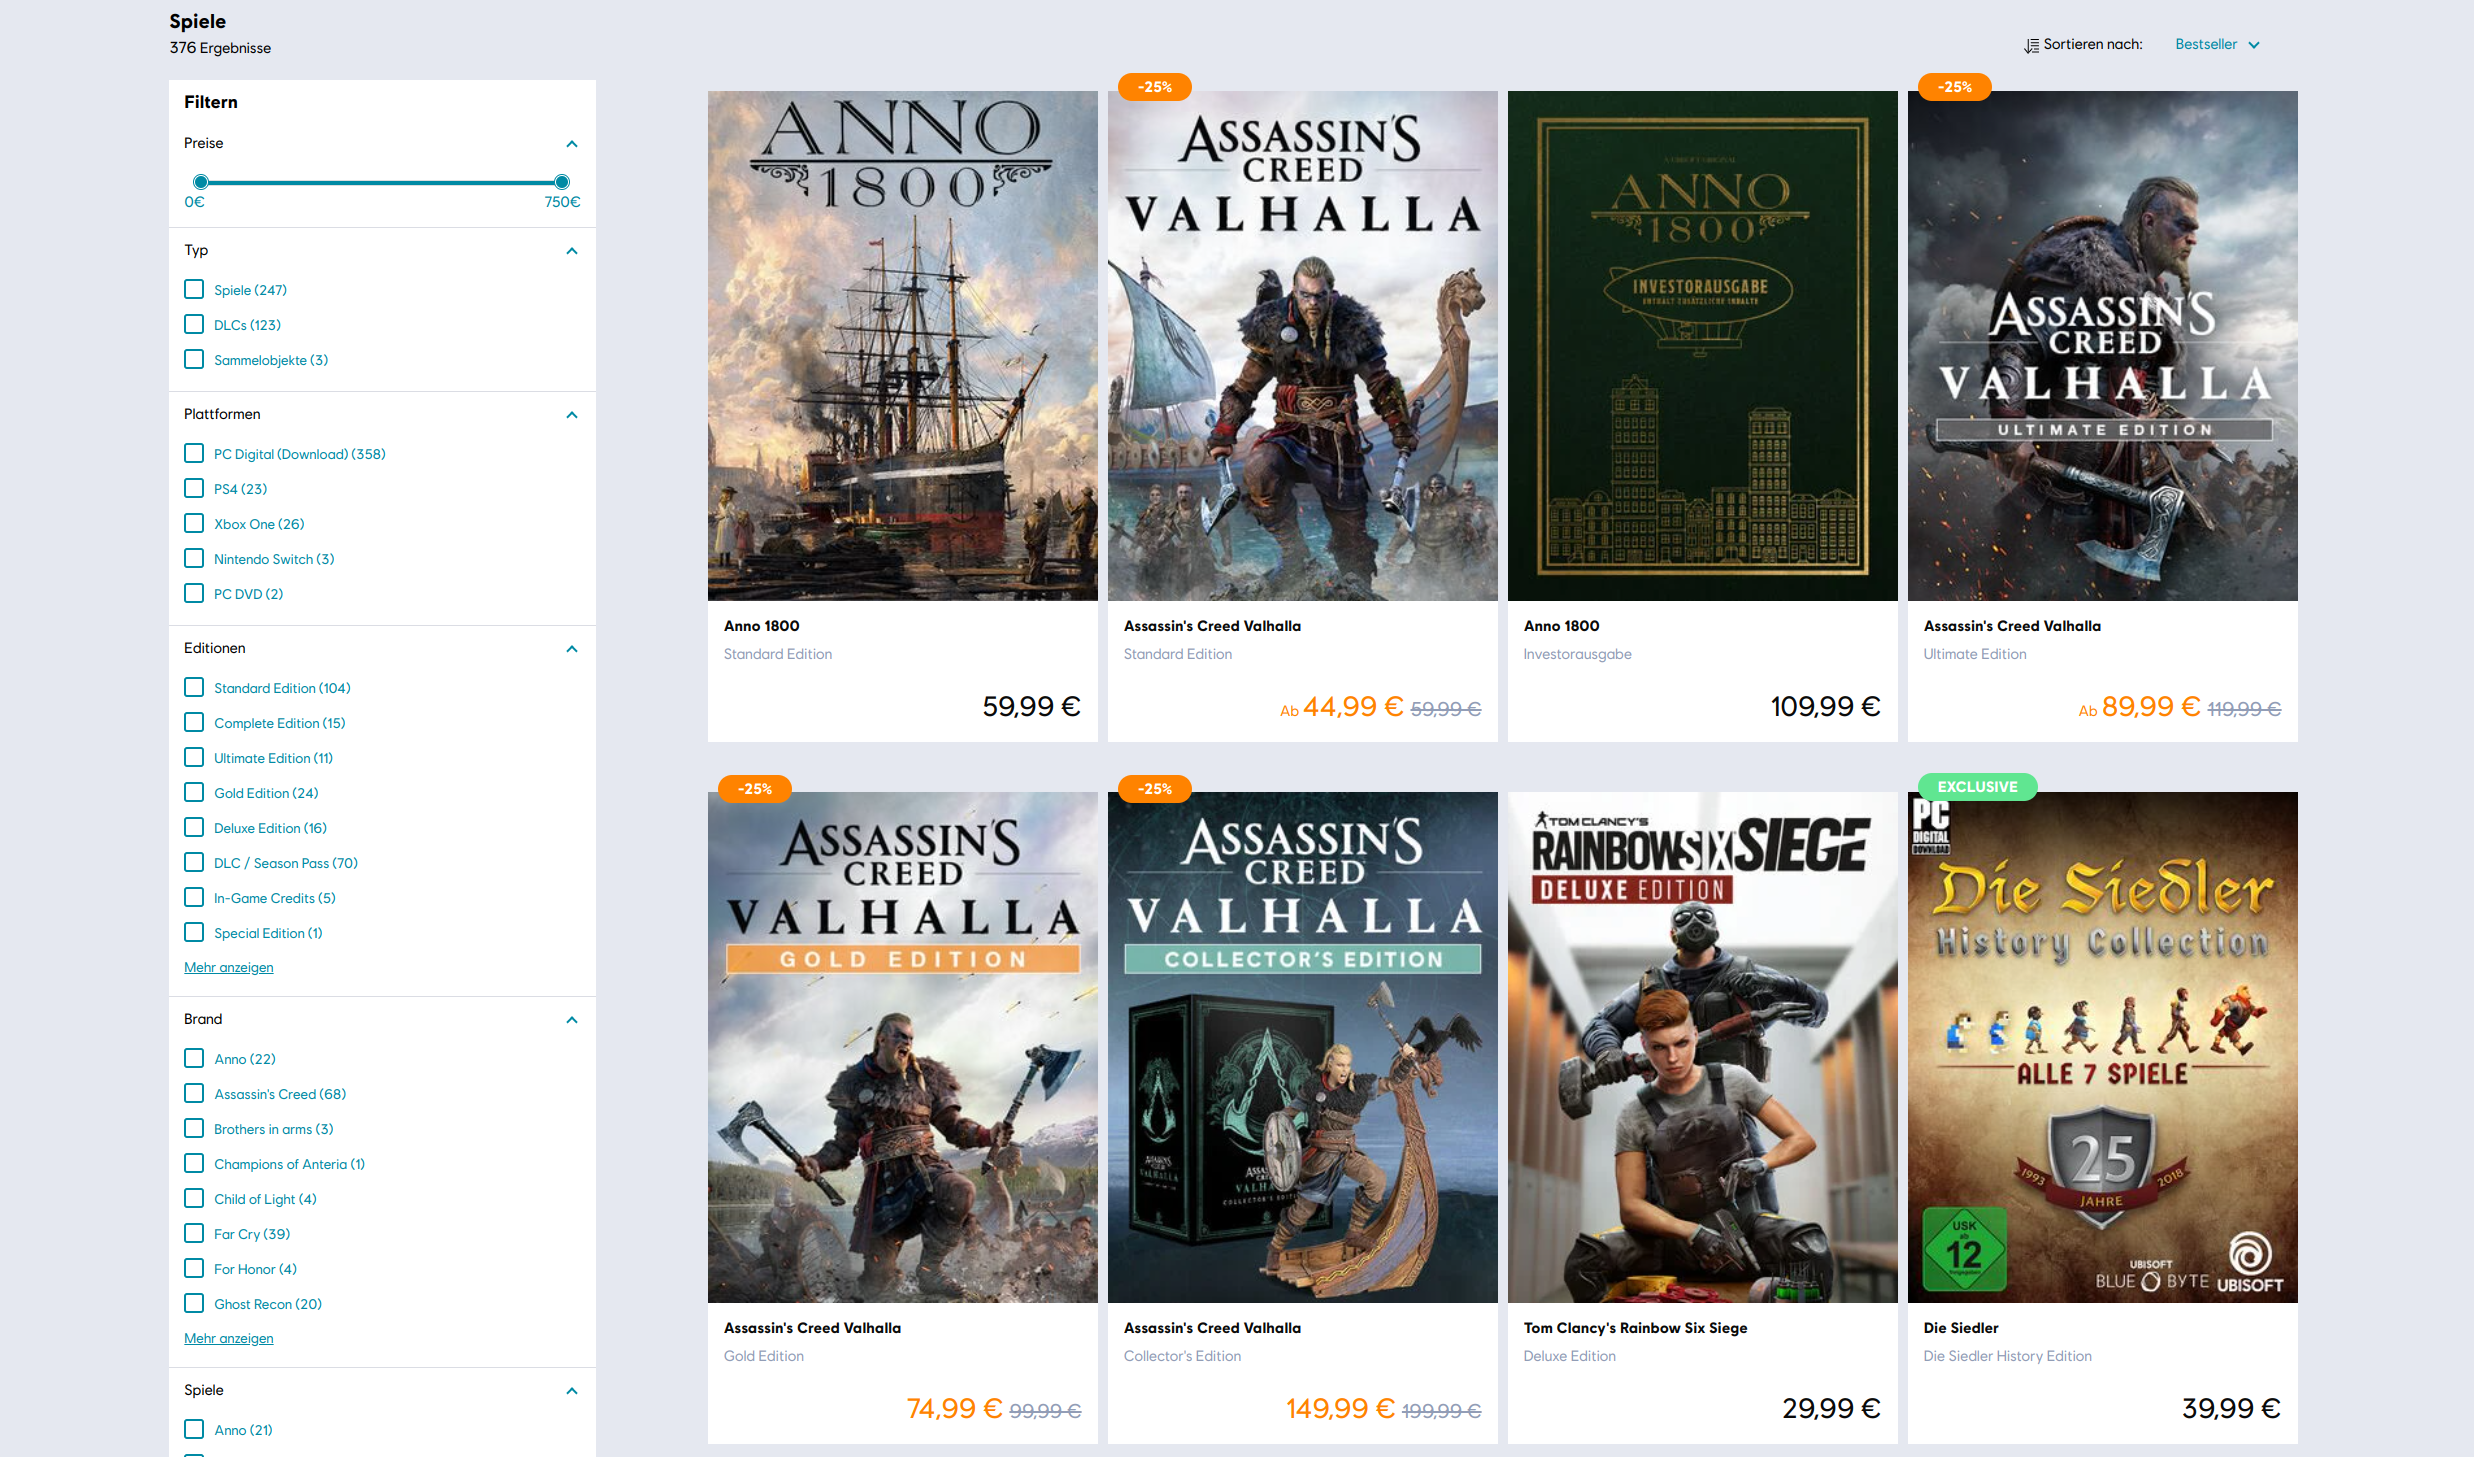Filter by brand Anno (22)
Screen dimensions: 2474x1457
194,1058
